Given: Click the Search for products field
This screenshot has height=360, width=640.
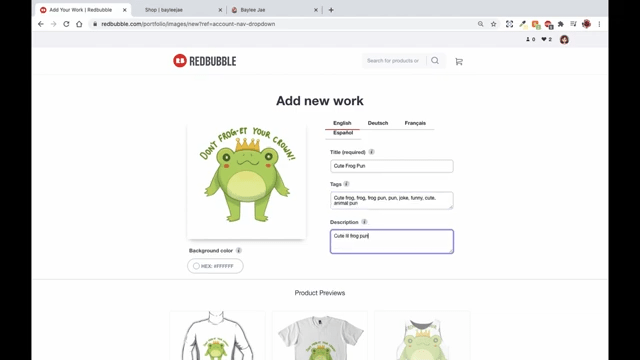Looking at the screenshot, I should coord(393,61).
